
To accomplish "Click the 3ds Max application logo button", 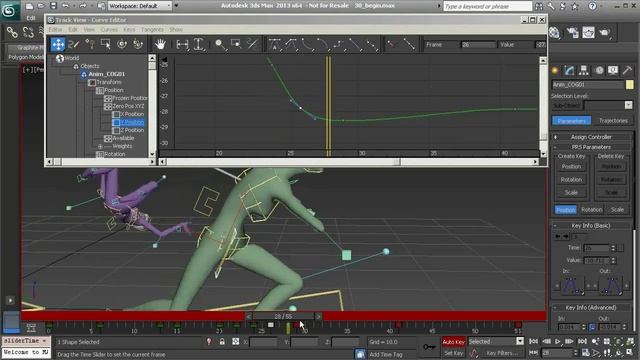I will pos(9,10).
